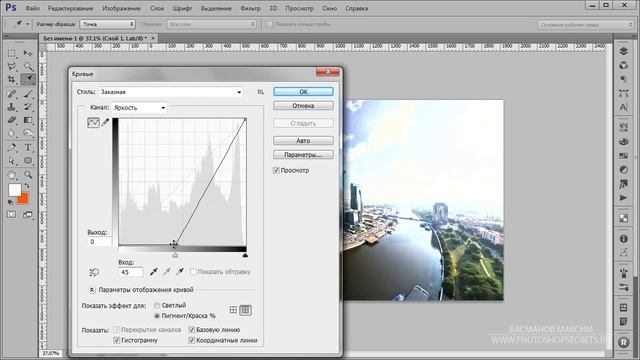Image resolution: width=640 pixels, height=360 pixels.
Task: Select the Path Selection tool
Action: [12, 160]
